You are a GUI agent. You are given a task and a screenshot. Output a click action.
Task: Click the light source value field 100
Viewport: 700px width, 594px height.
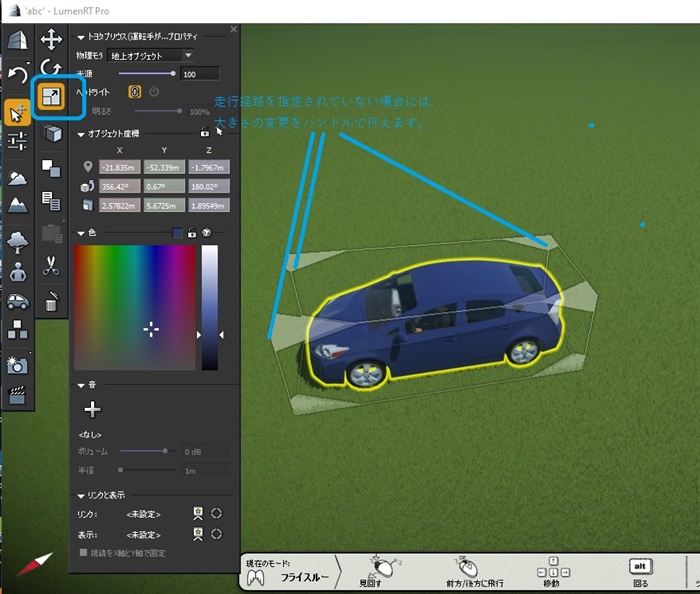200,74
